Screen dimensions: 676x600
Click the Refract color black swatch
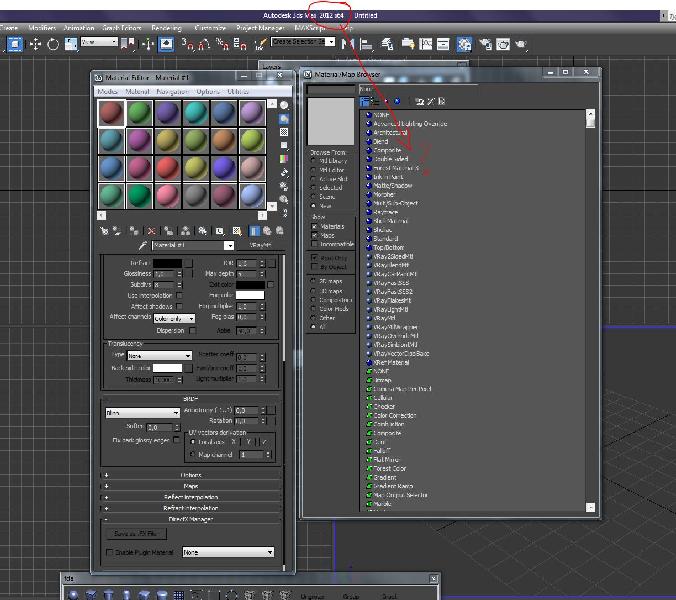[x=168, y=263]
